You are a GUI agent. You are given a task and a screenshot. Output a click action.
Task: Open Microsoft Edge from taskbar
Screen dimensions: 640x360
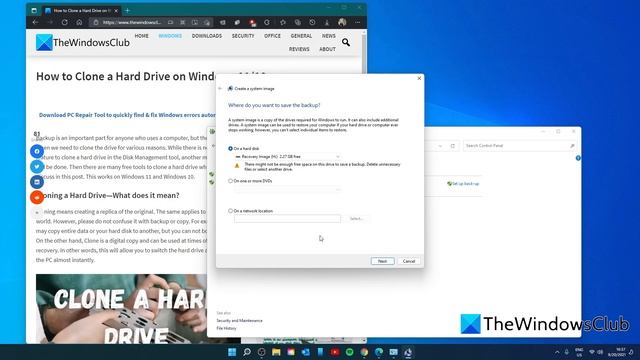point(379,352)
